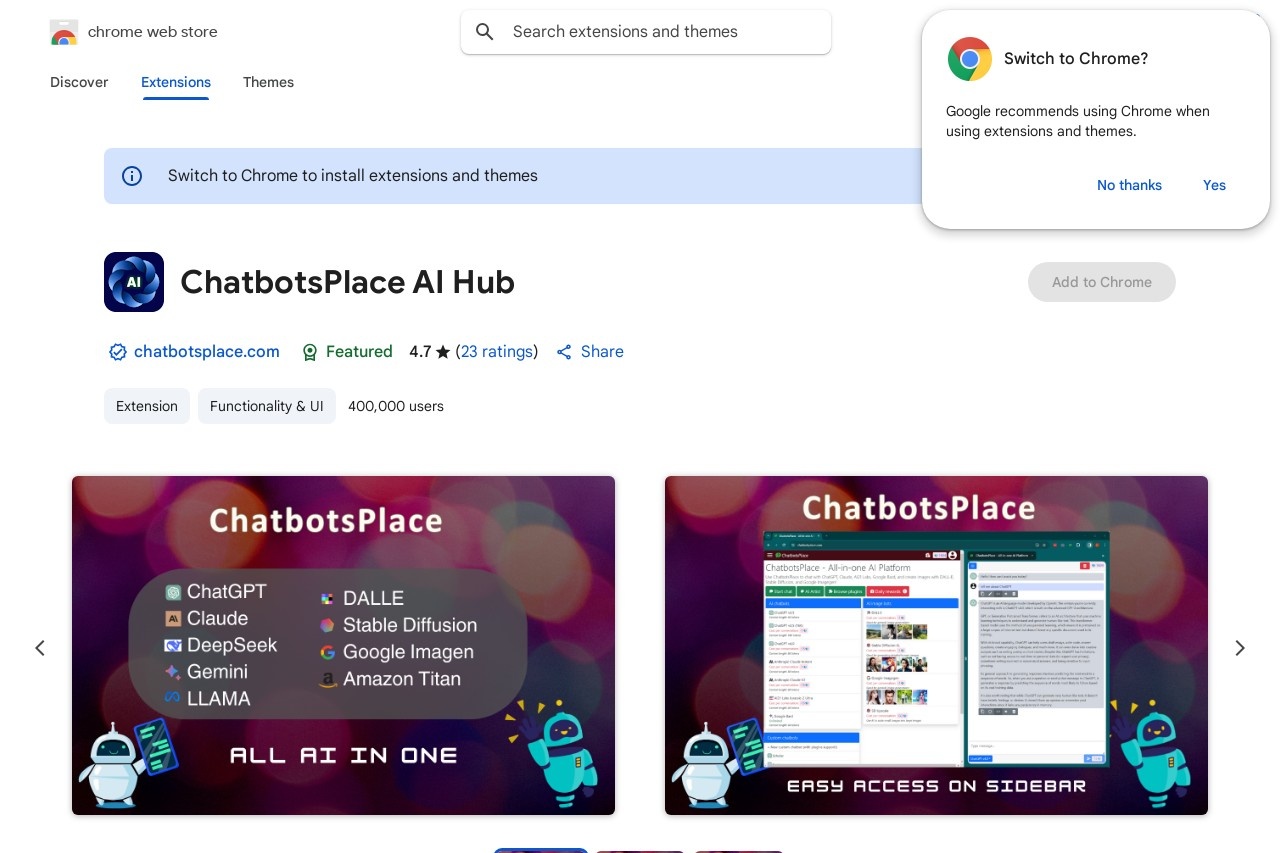Click the 'Switch to Chrome?' popup heading
This screenshot has height=853, width=1280.
[x=1076, y=59]
